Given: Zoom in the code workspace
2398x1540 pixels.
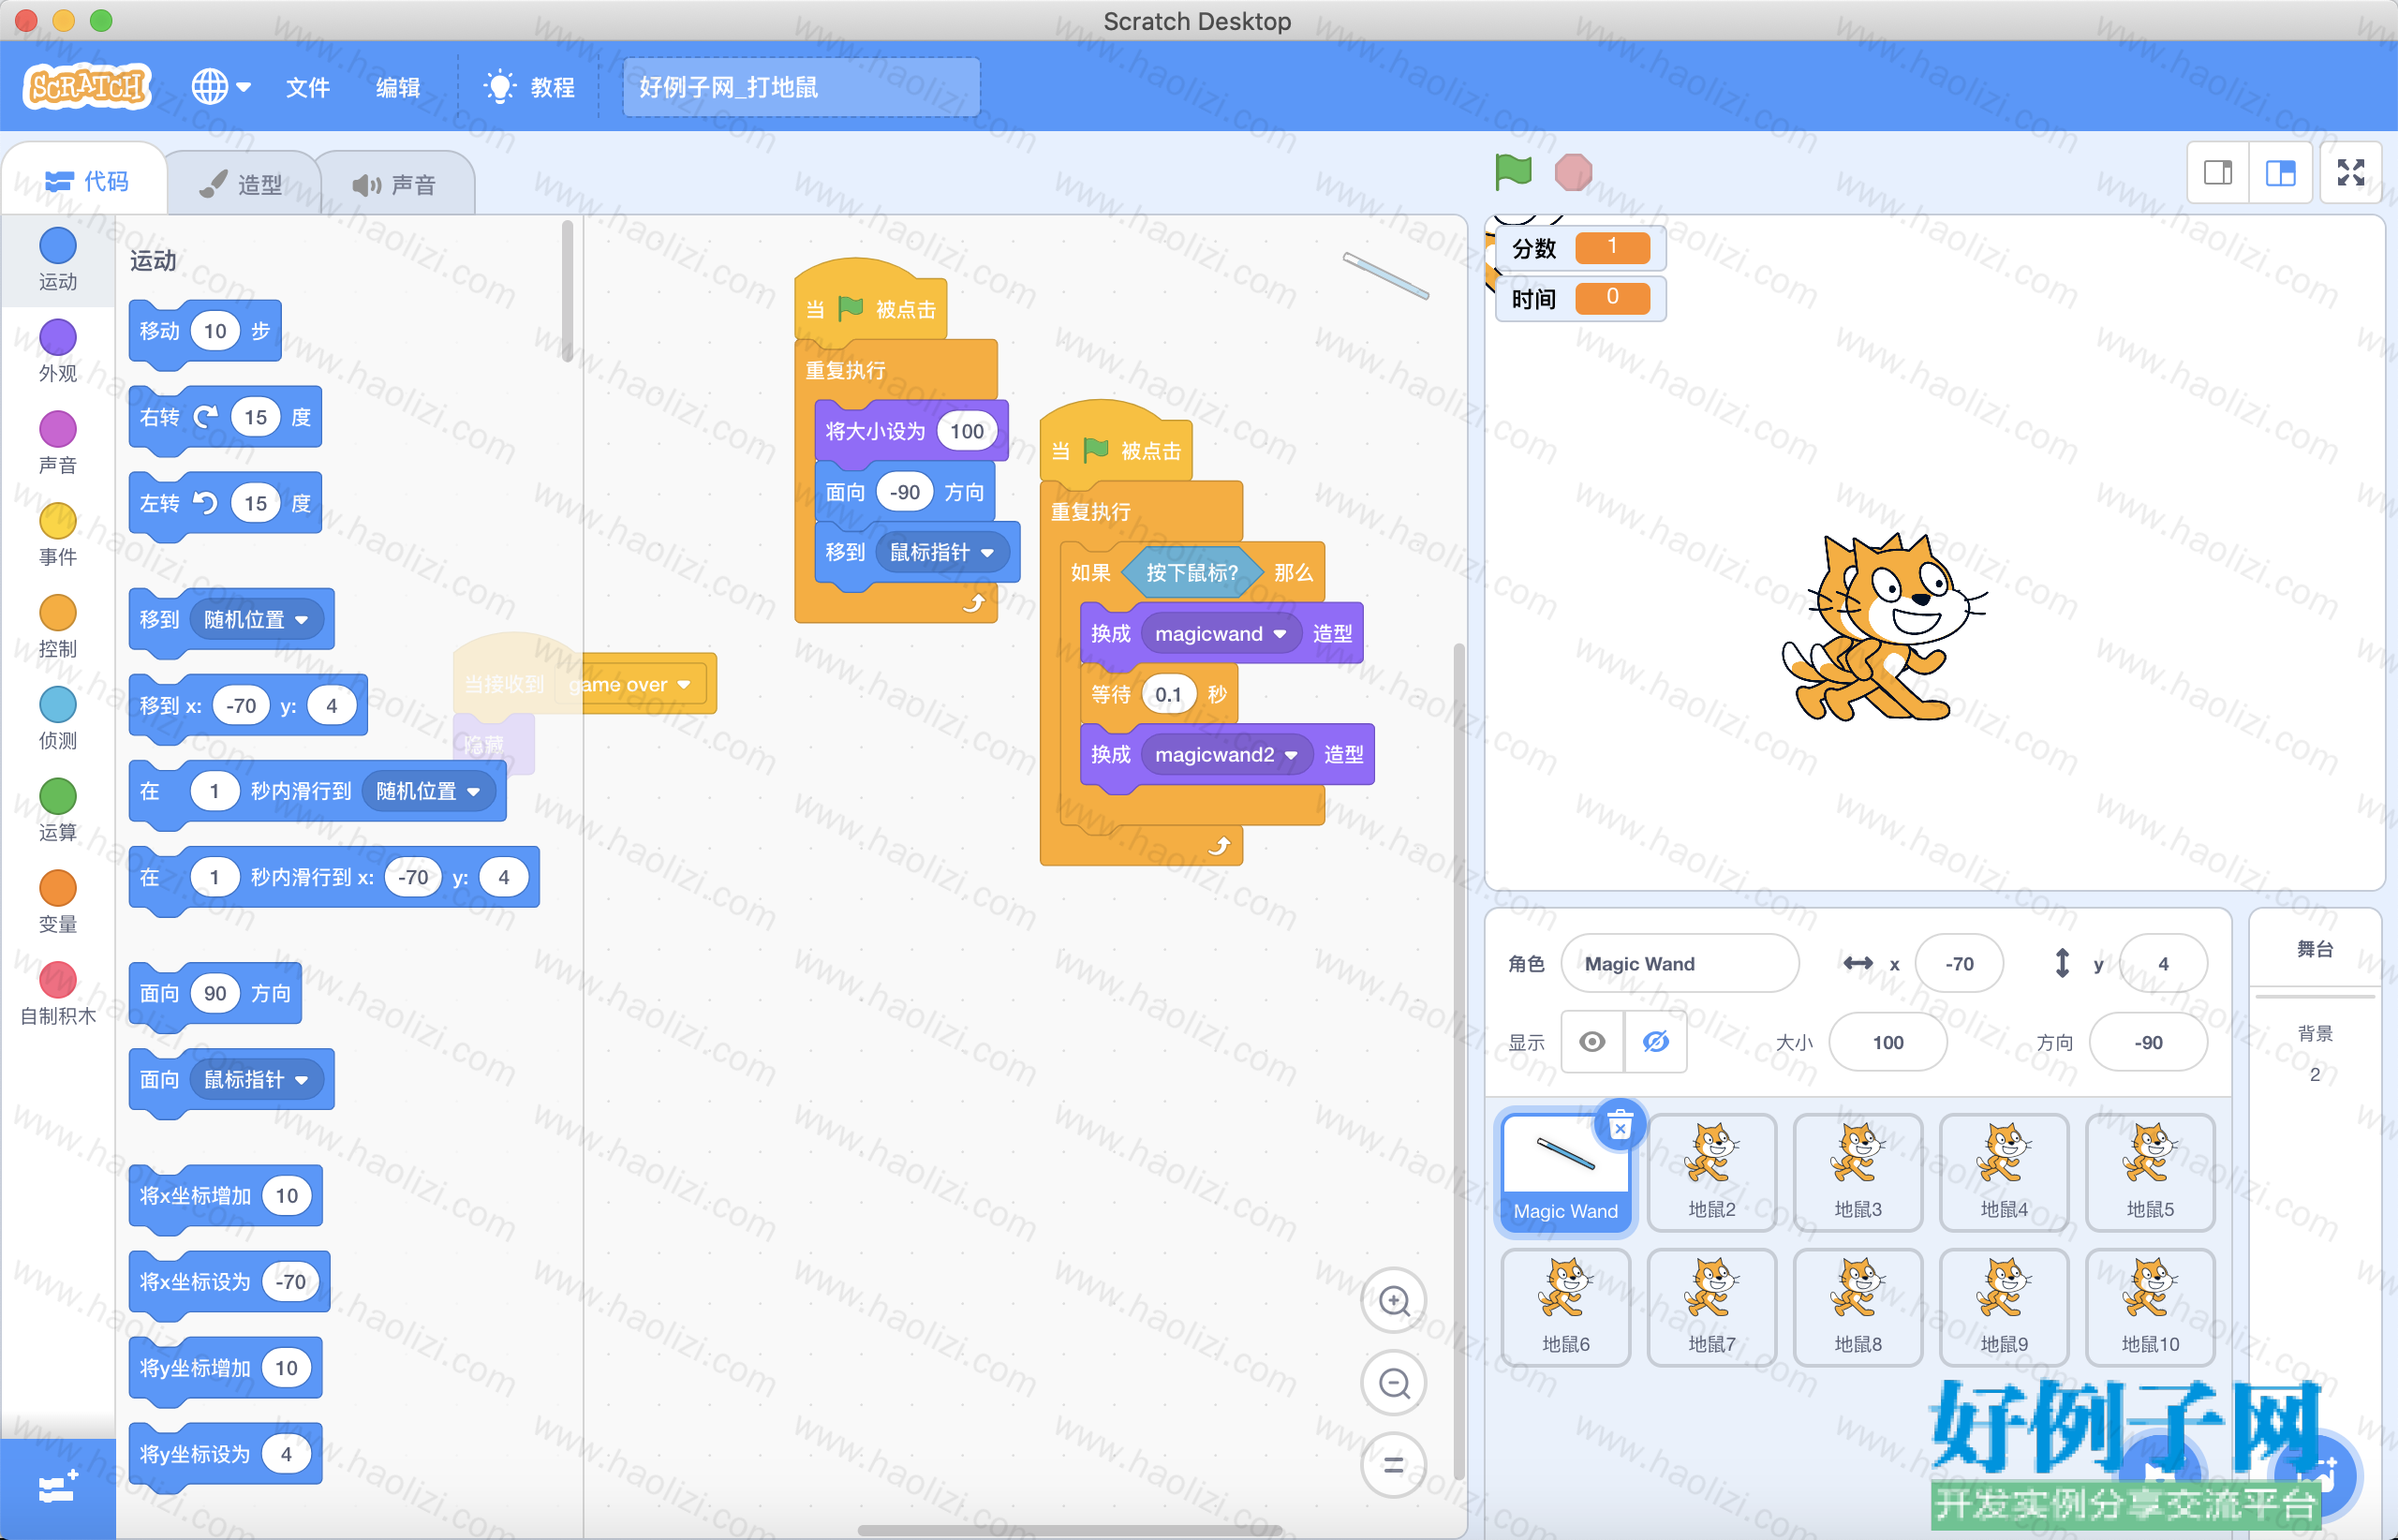Looking at the screenshot, I should pyautogui.click(x=1394, y=1301).
